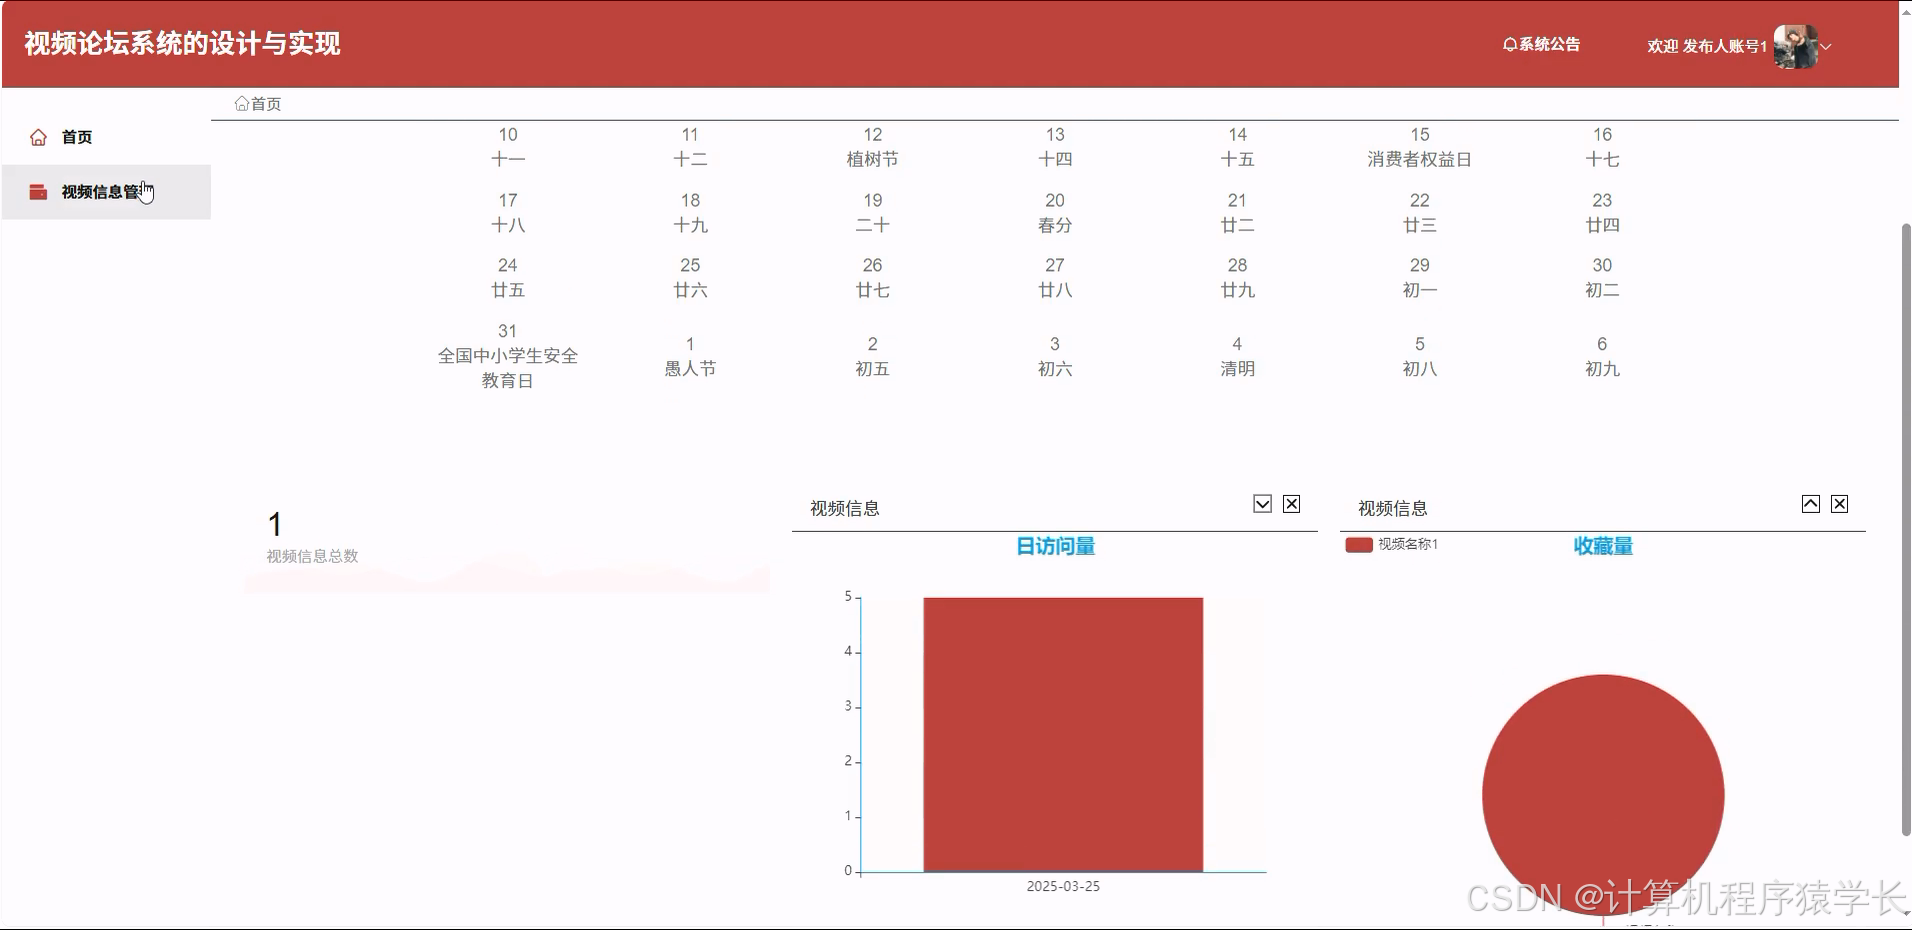Click the red legend color swatch
The image size is (1912, 930).
[x=1357, y=544]
